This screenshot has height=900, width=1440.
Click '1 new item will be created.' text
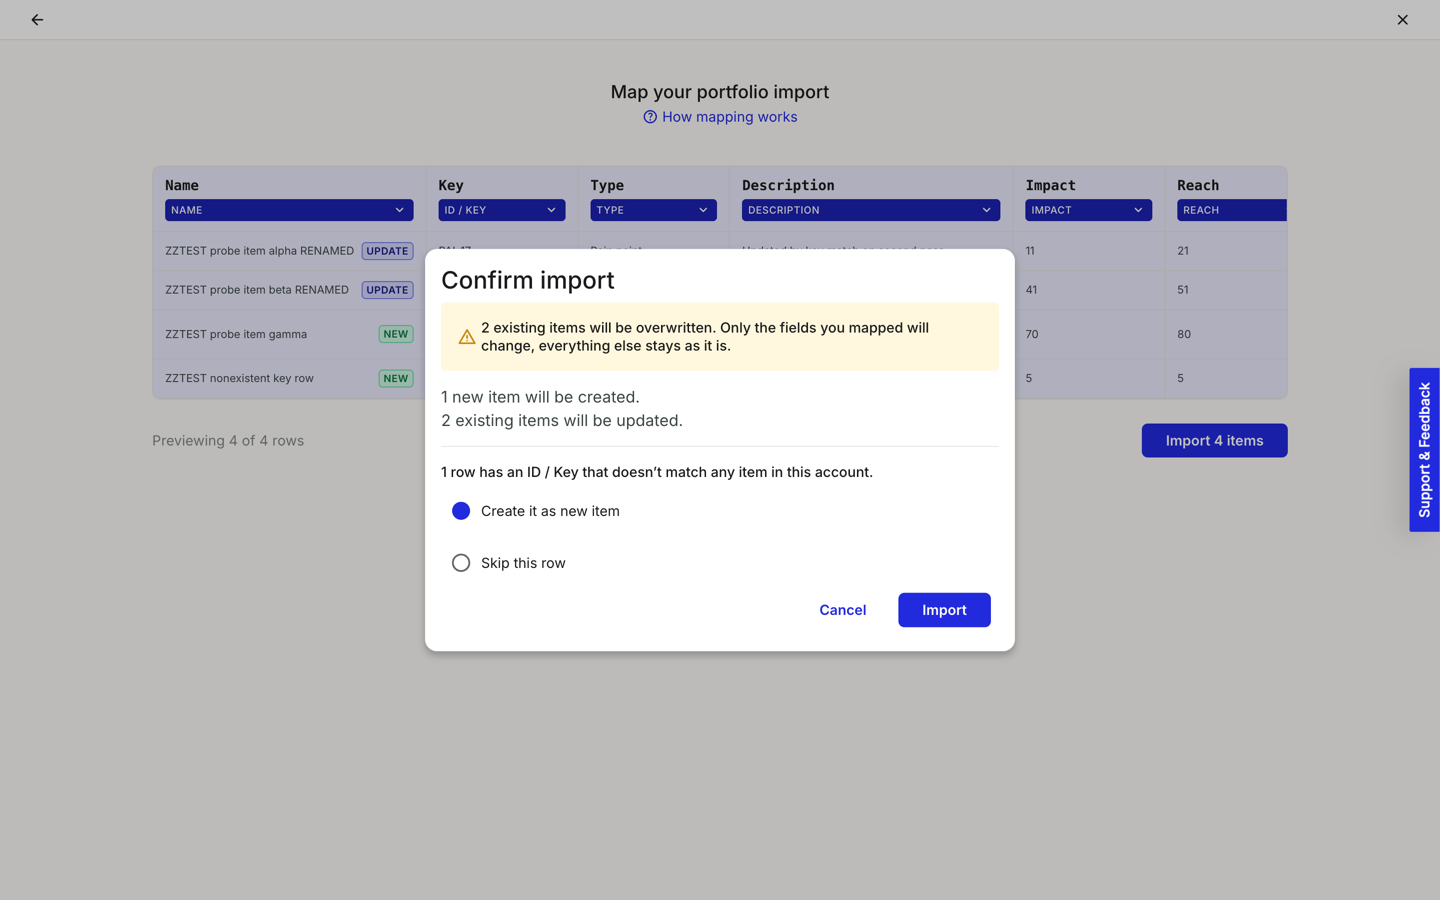pyautogui.click(x=540, y=397)
